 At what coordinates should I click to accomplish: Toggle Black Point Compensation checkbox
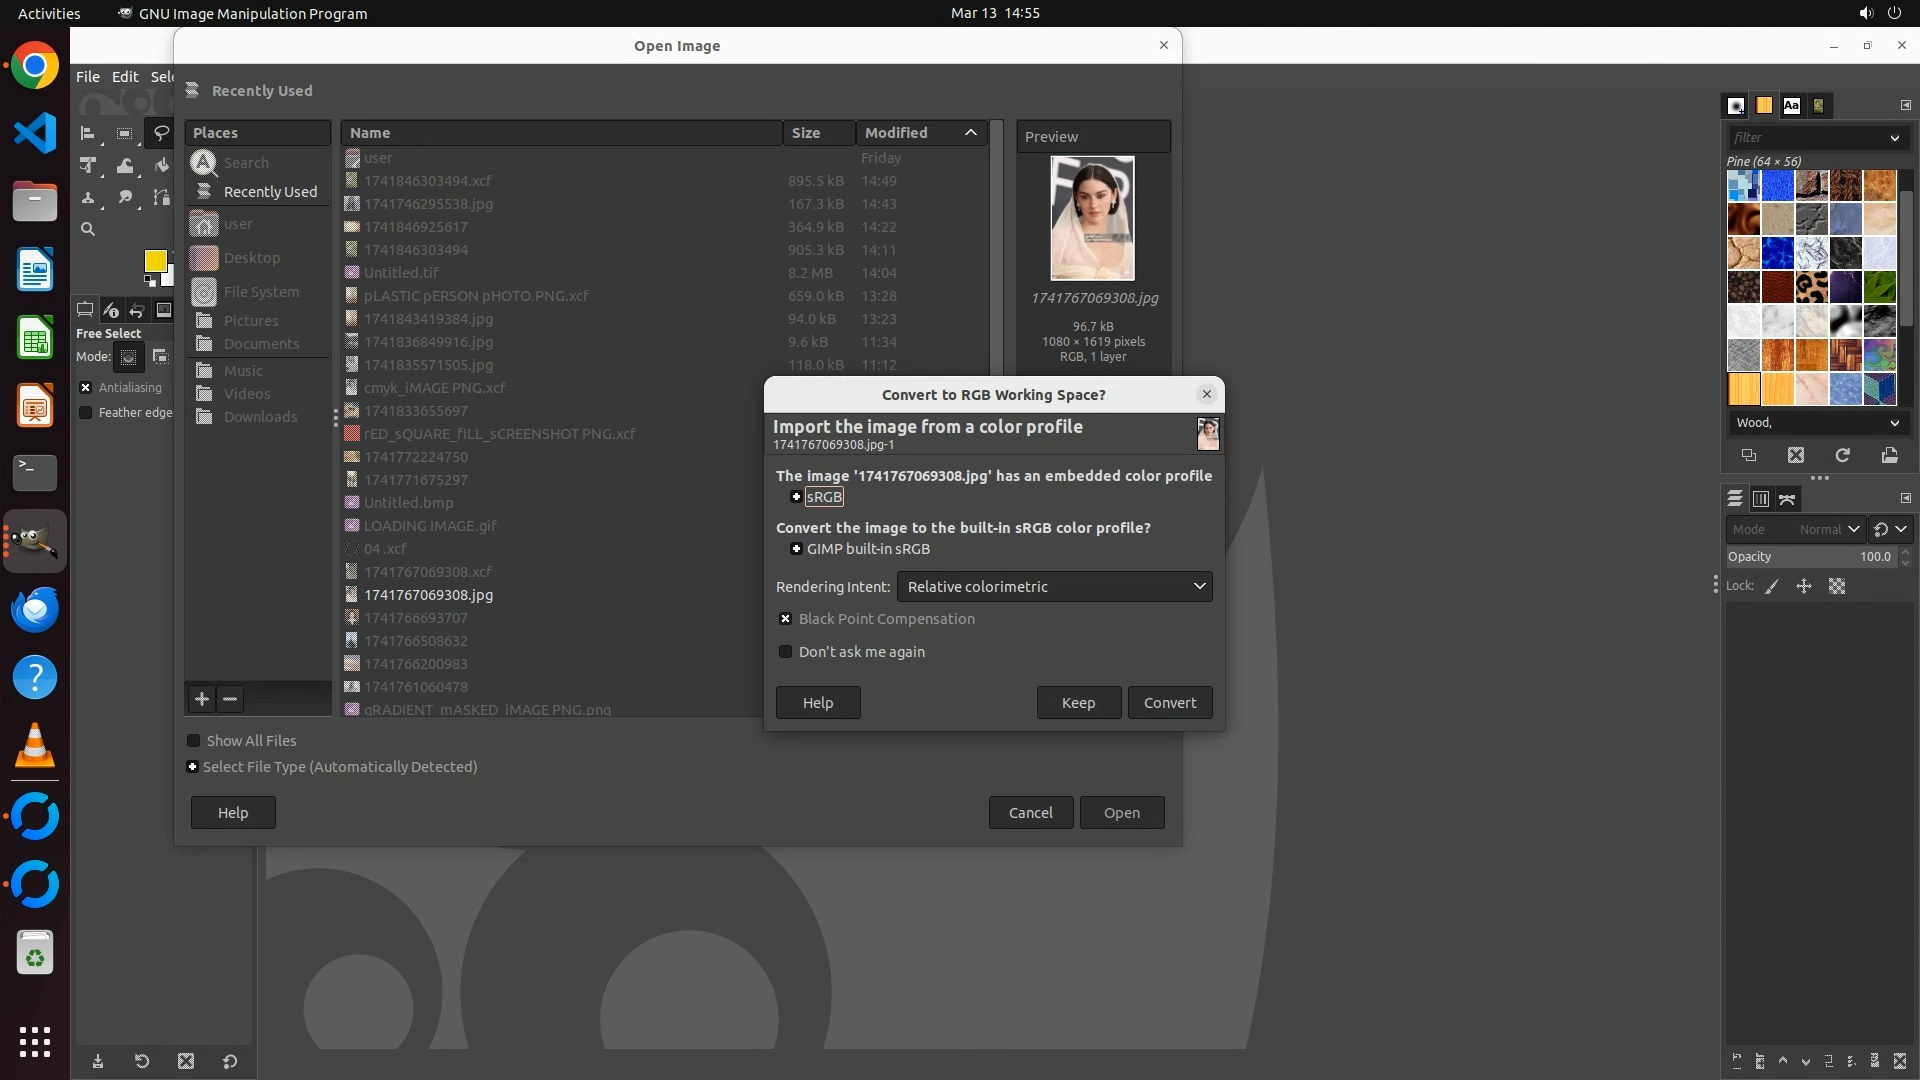(786, 619)
